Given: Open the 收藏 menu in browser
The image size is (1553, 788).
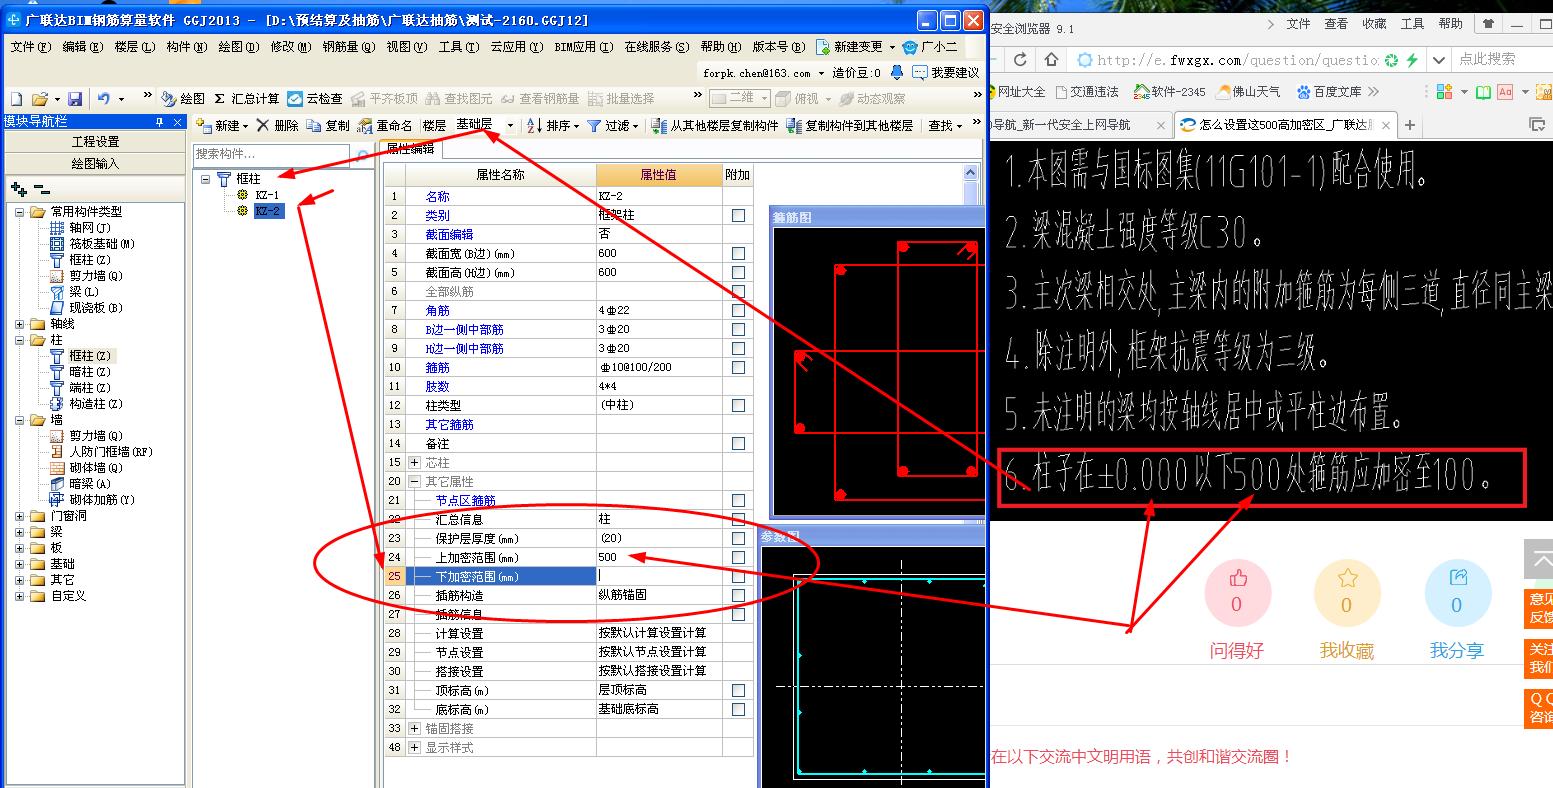Looking at the screenshot, I should (1374, 23).
